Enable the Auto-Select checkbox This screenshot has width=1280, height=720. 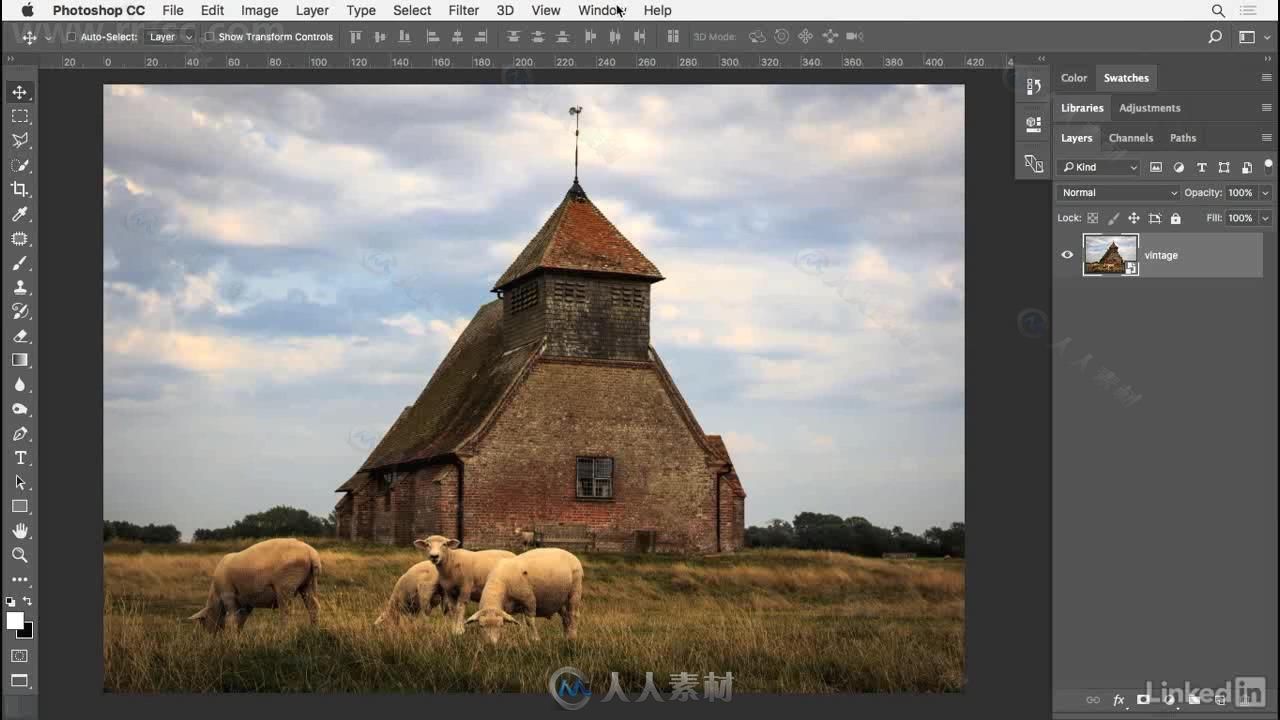pos(71,37)
